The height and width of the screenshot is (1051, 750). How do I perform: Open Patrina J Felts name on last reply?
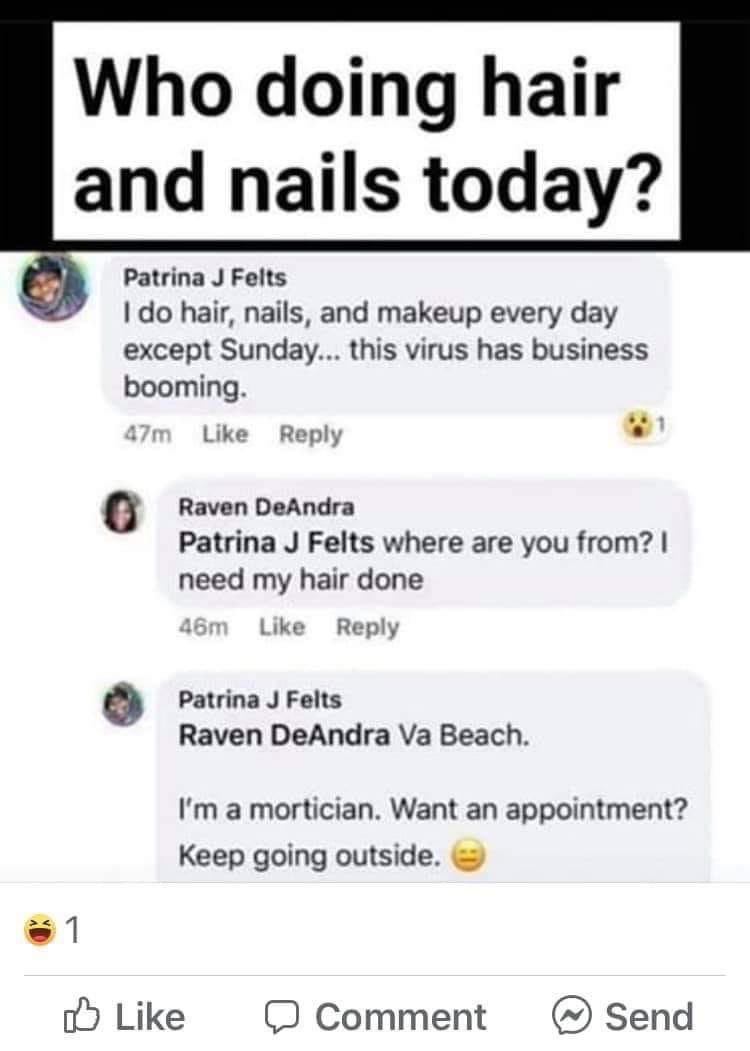pyautogui.click(x=260, y=700)
